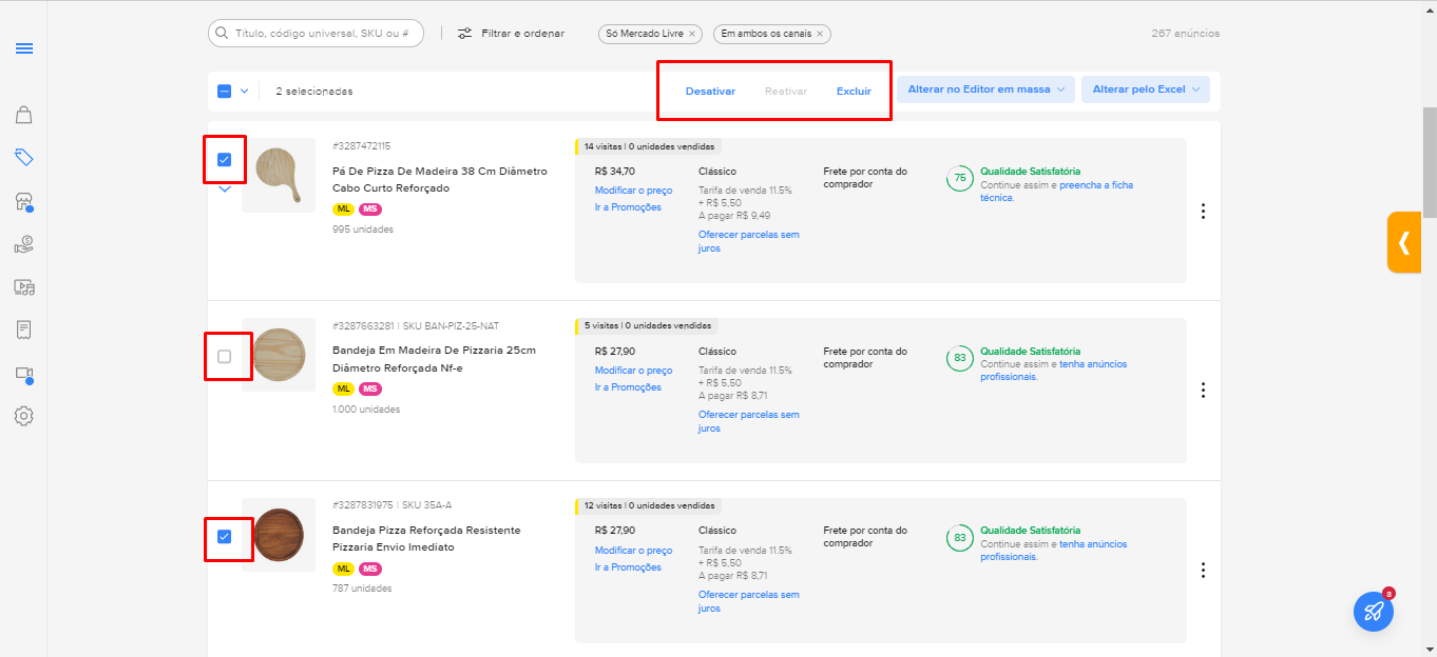This screenshot has width=1437, height=657.
Task: Open the Alterar no Editor em massa dropdown
Action: coord(984,89)
